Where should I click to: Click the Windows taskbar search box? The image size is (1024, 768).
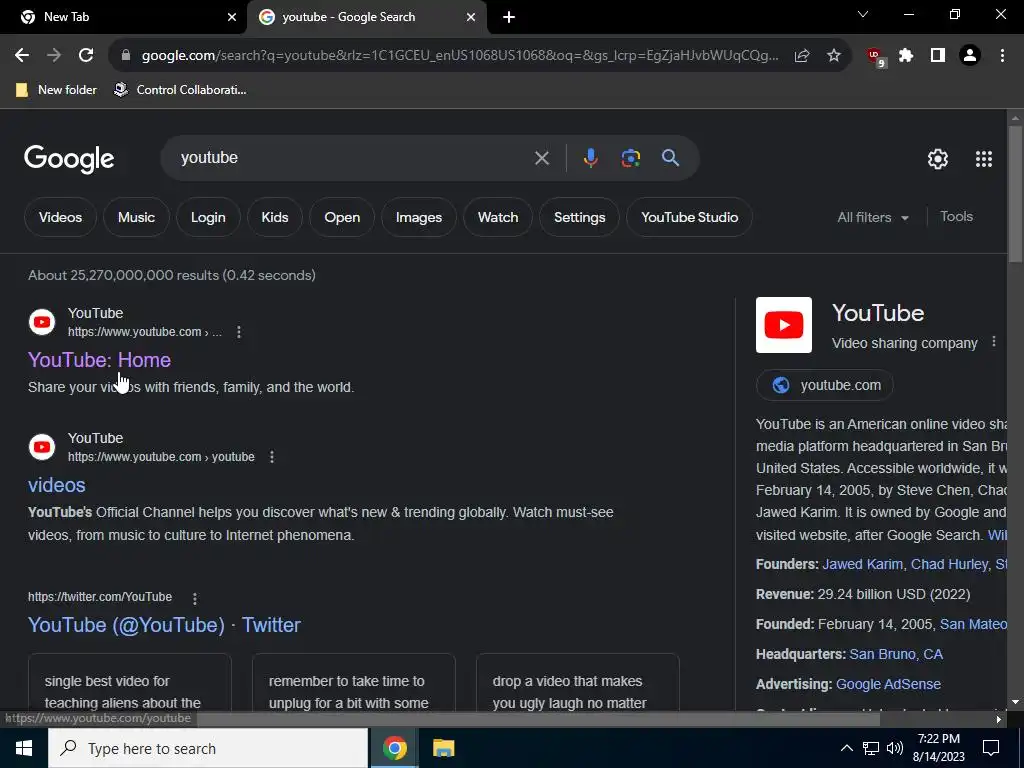(208, 748)
